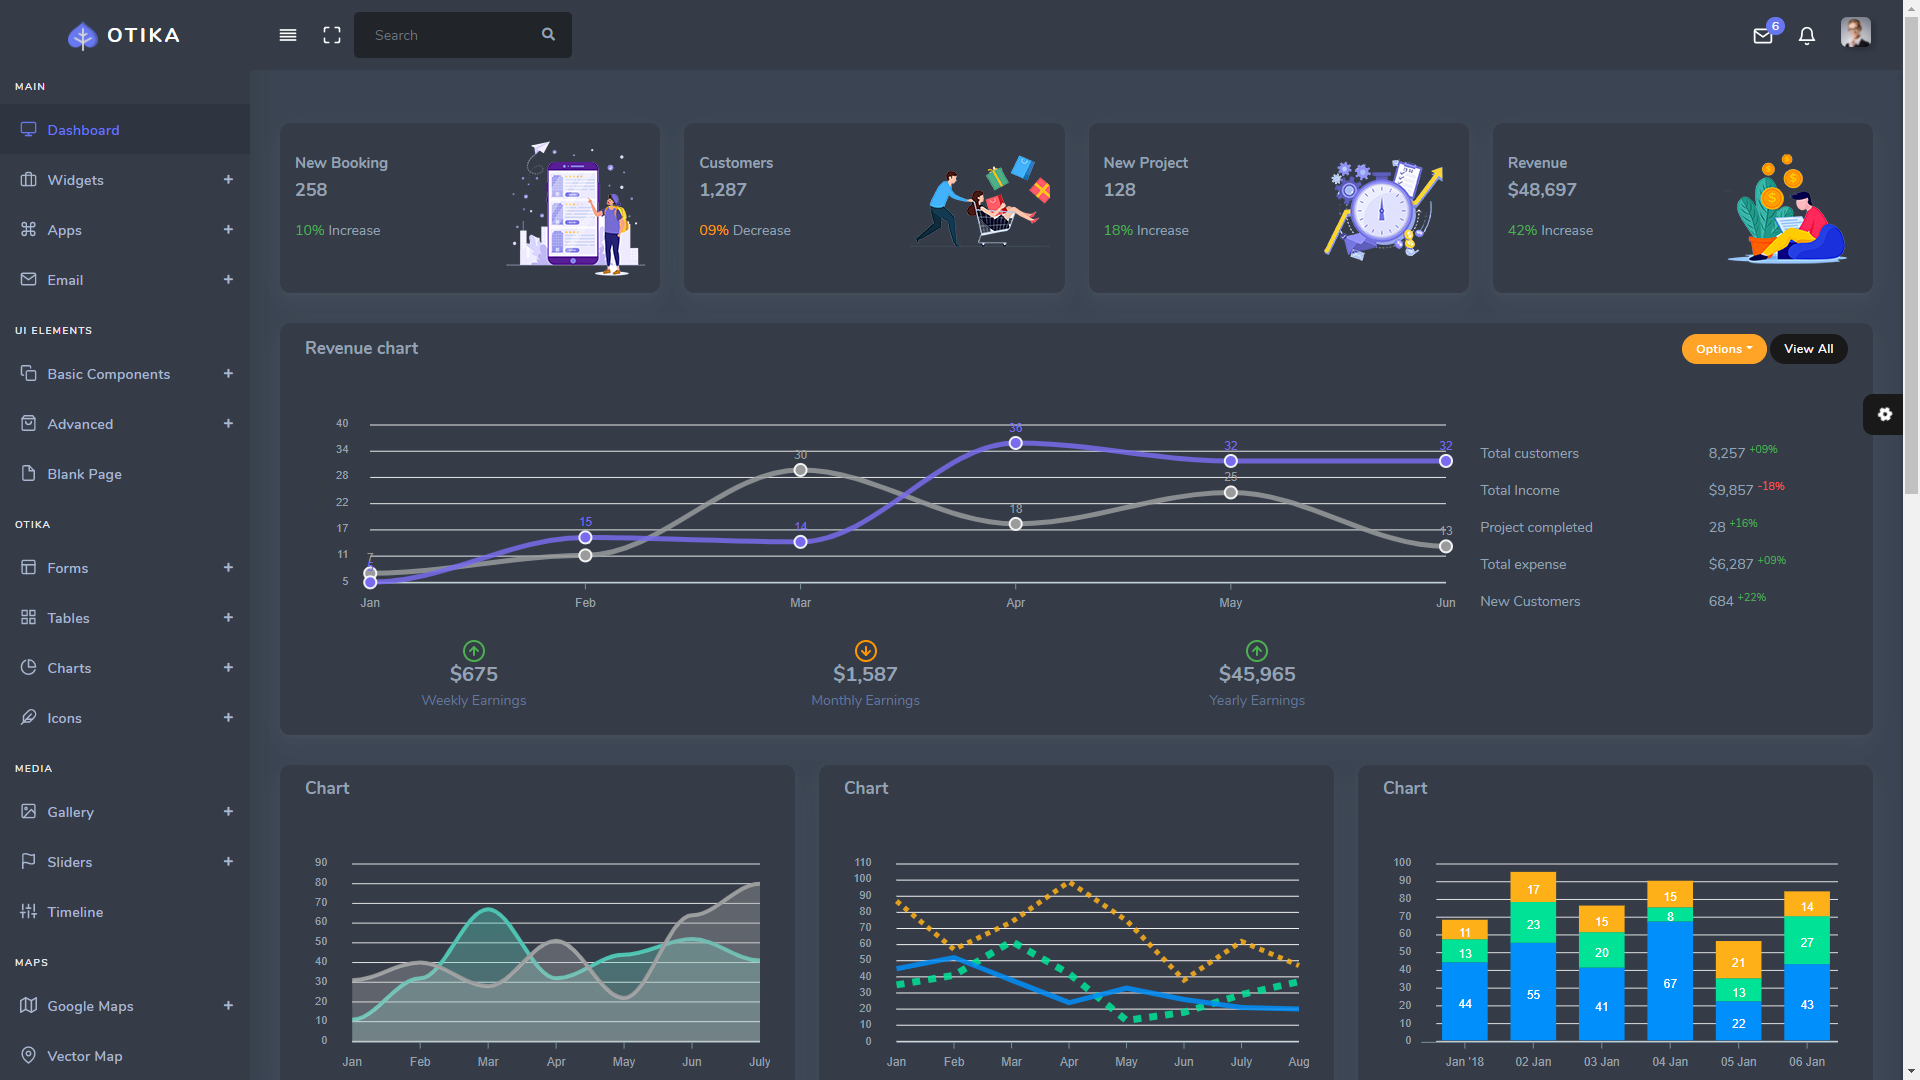
Task: Toggle the sidebar with hamburger icon
Action: [288, 34]
